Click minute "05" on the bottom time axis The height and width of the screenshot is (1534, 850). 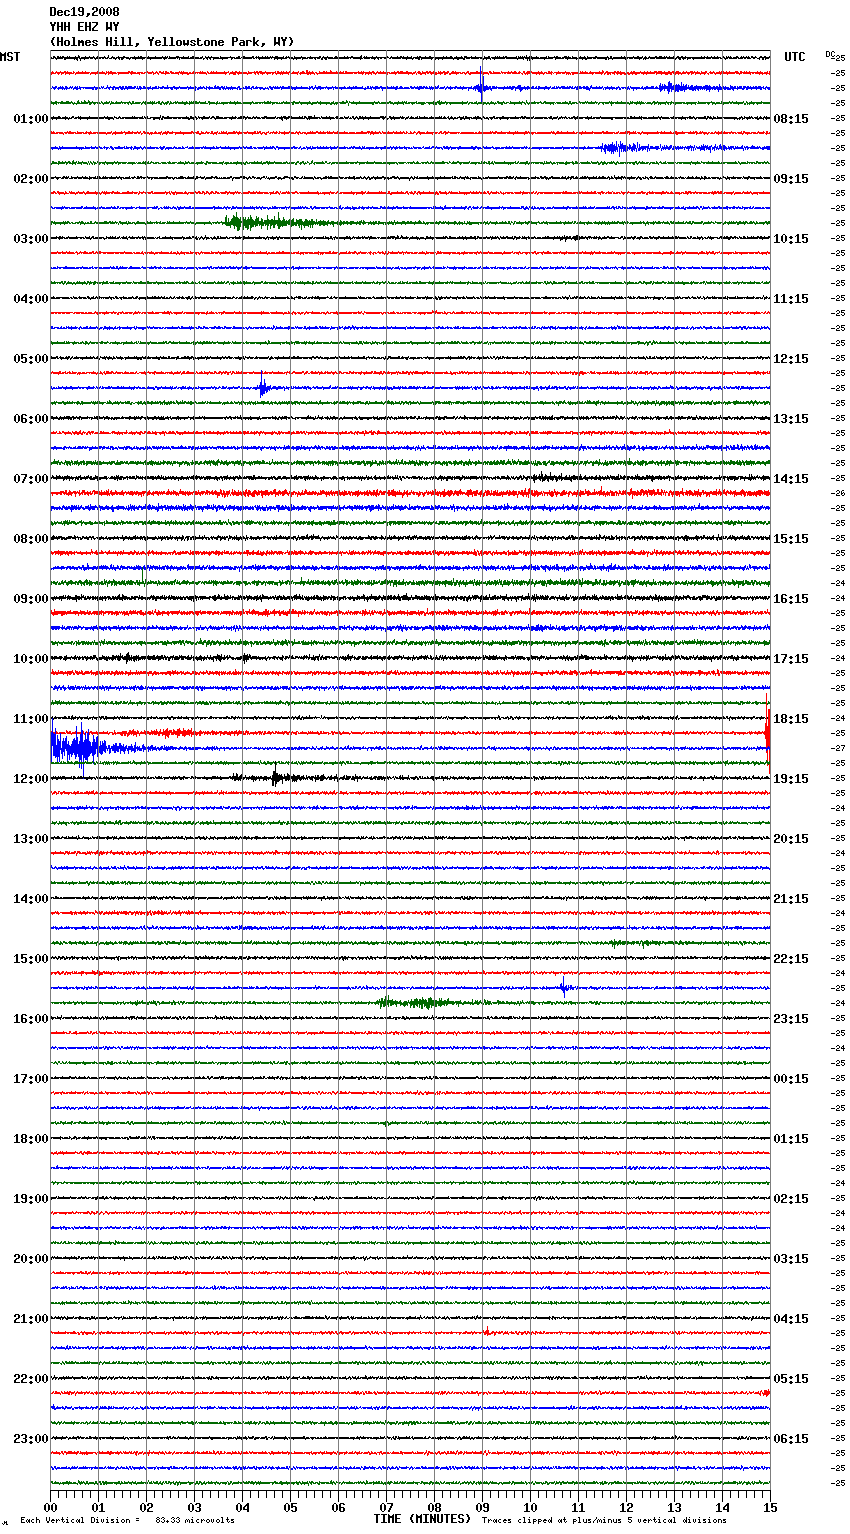tap(291, 1507)
